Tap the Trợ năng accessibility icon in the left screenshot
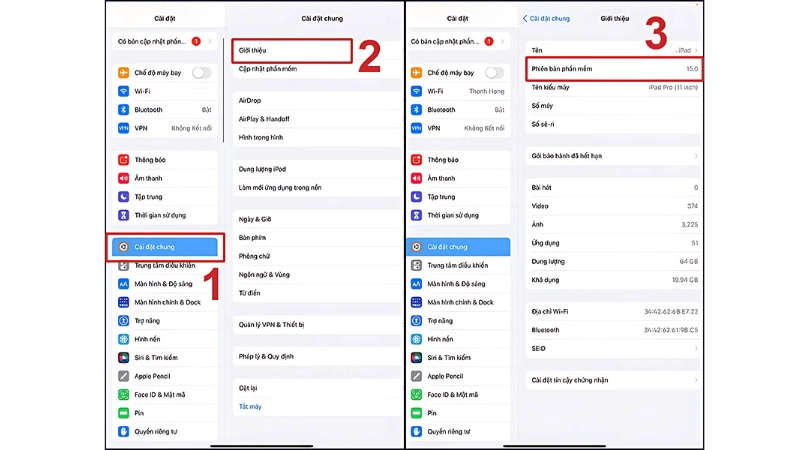This screenshot has height=450, width=800. [123, 320]
